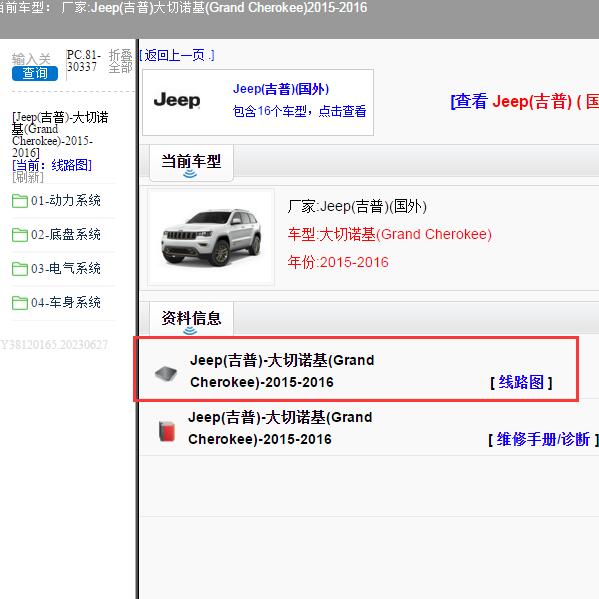
Task: Open the 查看 Jeep(吉普) link at right
Action: pos(525,102)
